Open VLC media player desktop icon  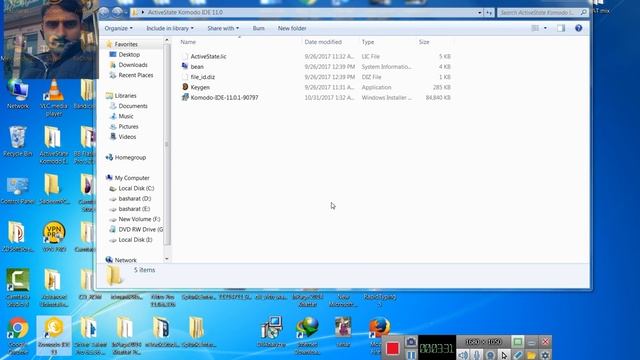[x=54, y=97]
